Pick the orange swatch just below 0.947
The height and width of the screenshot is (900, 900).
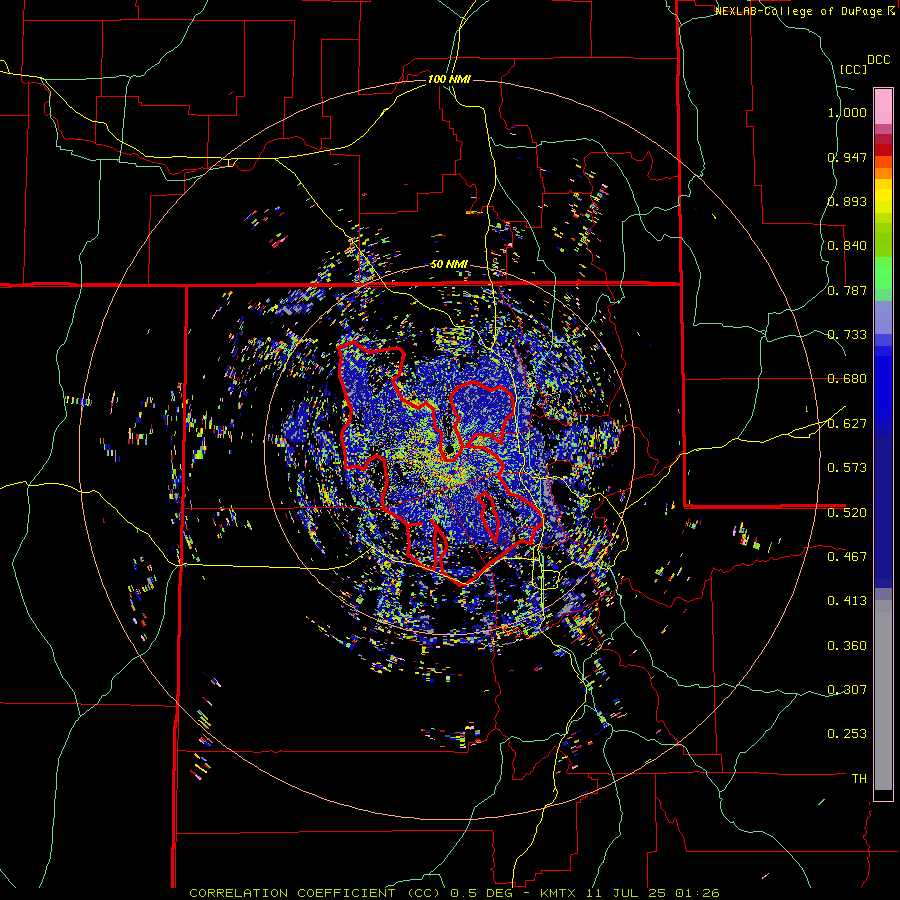point(883,173)
